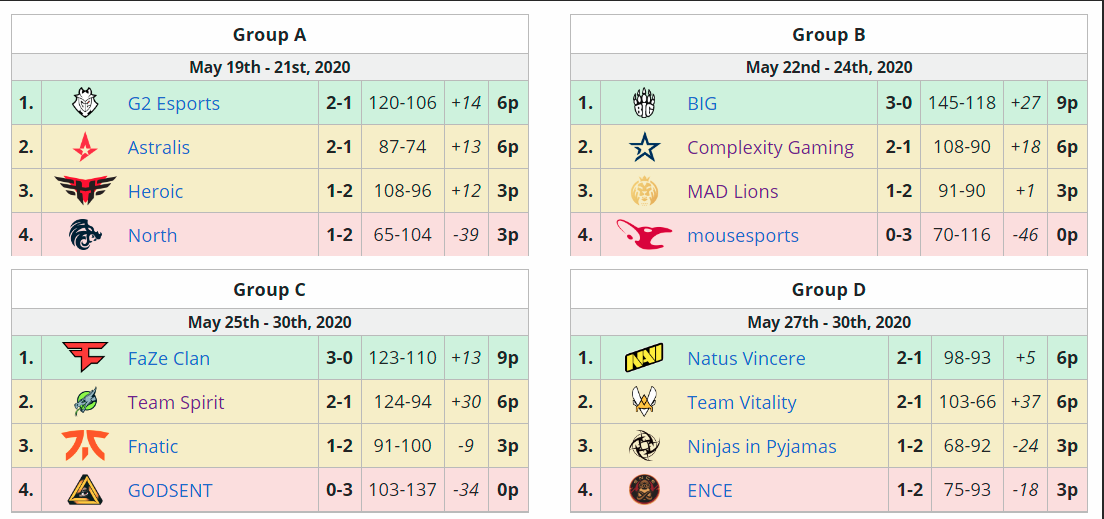Select the Group C table header
This screenshot has width=1104, height=519.
pos(270,289)
